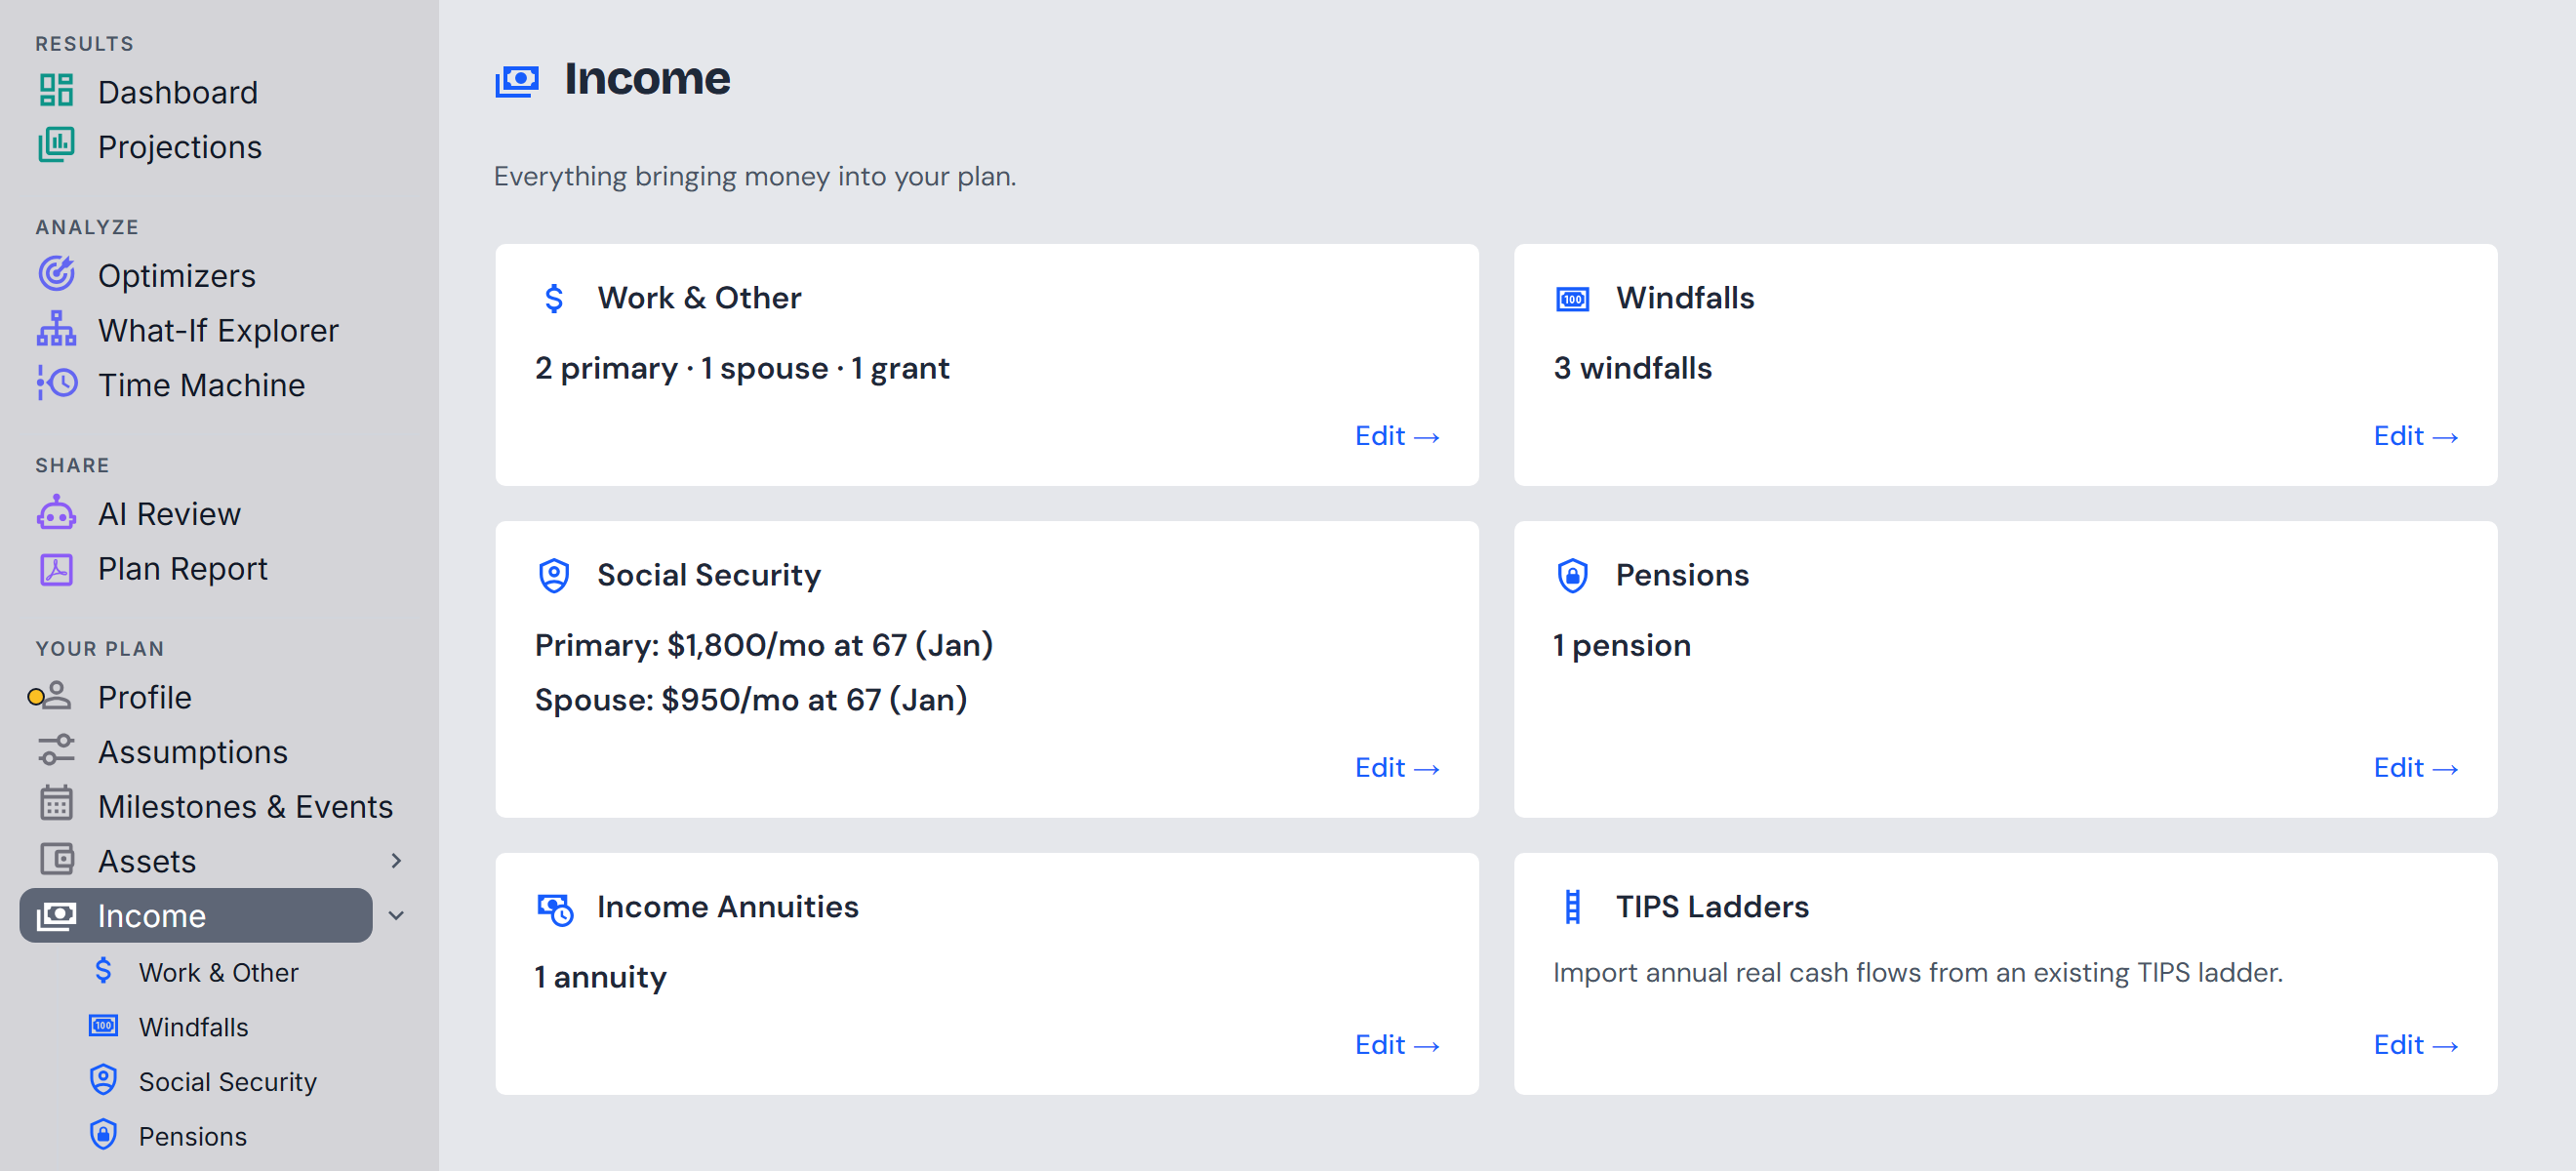The width and height of the screenshot is (2576, 1171).
Task: Edit the Social Security card
Action: pos(1397,768)
